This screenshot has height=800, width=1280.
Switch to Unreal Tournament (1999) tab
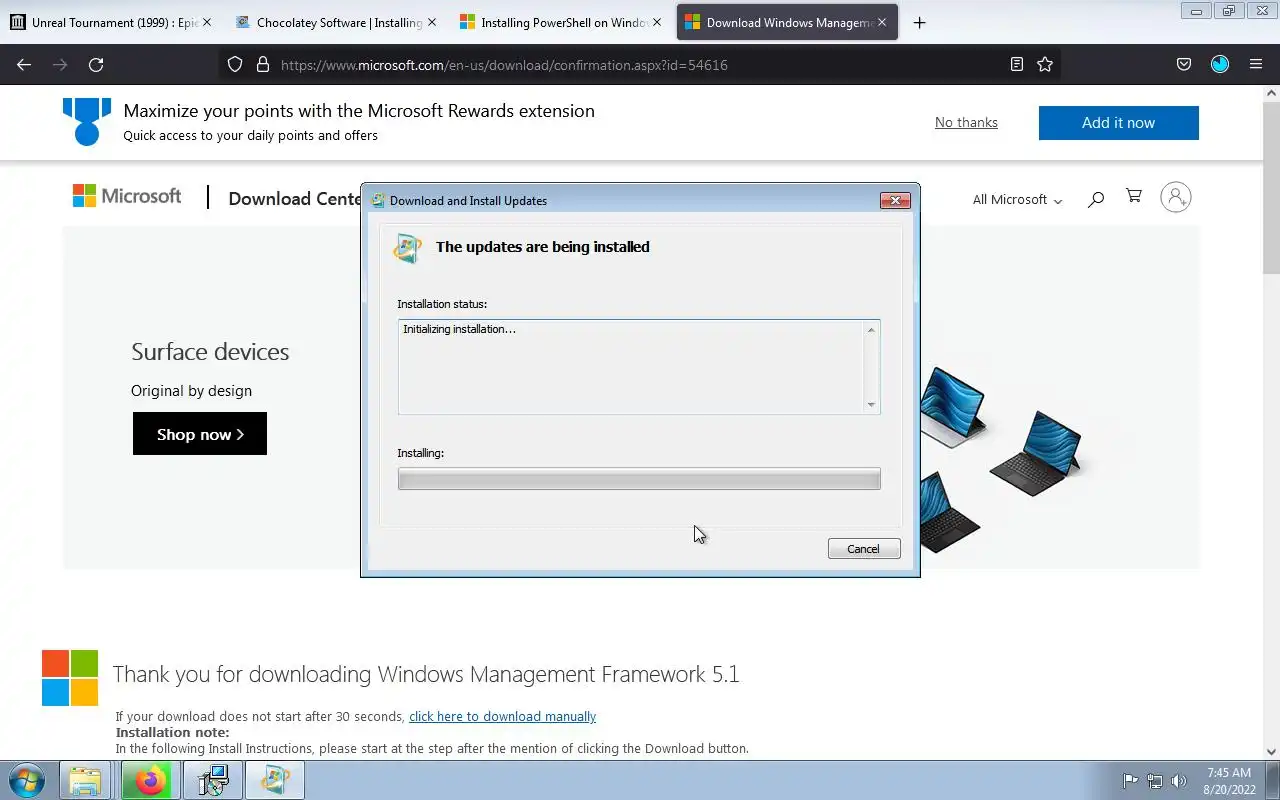(x=110, y=22)
